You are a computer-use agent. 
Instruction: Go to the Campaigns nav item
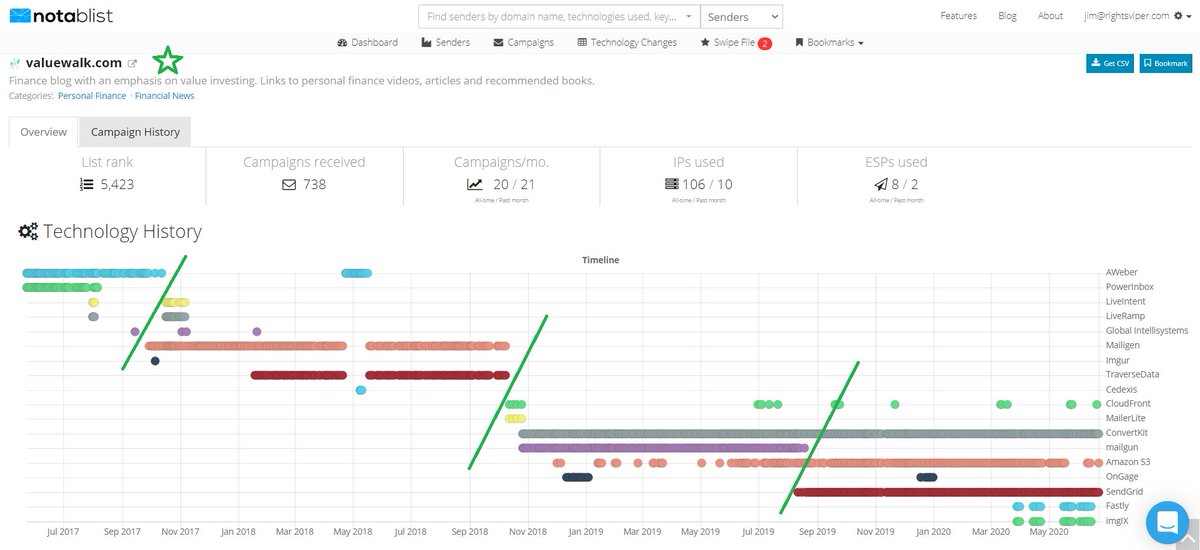click(x=524, y=42)
